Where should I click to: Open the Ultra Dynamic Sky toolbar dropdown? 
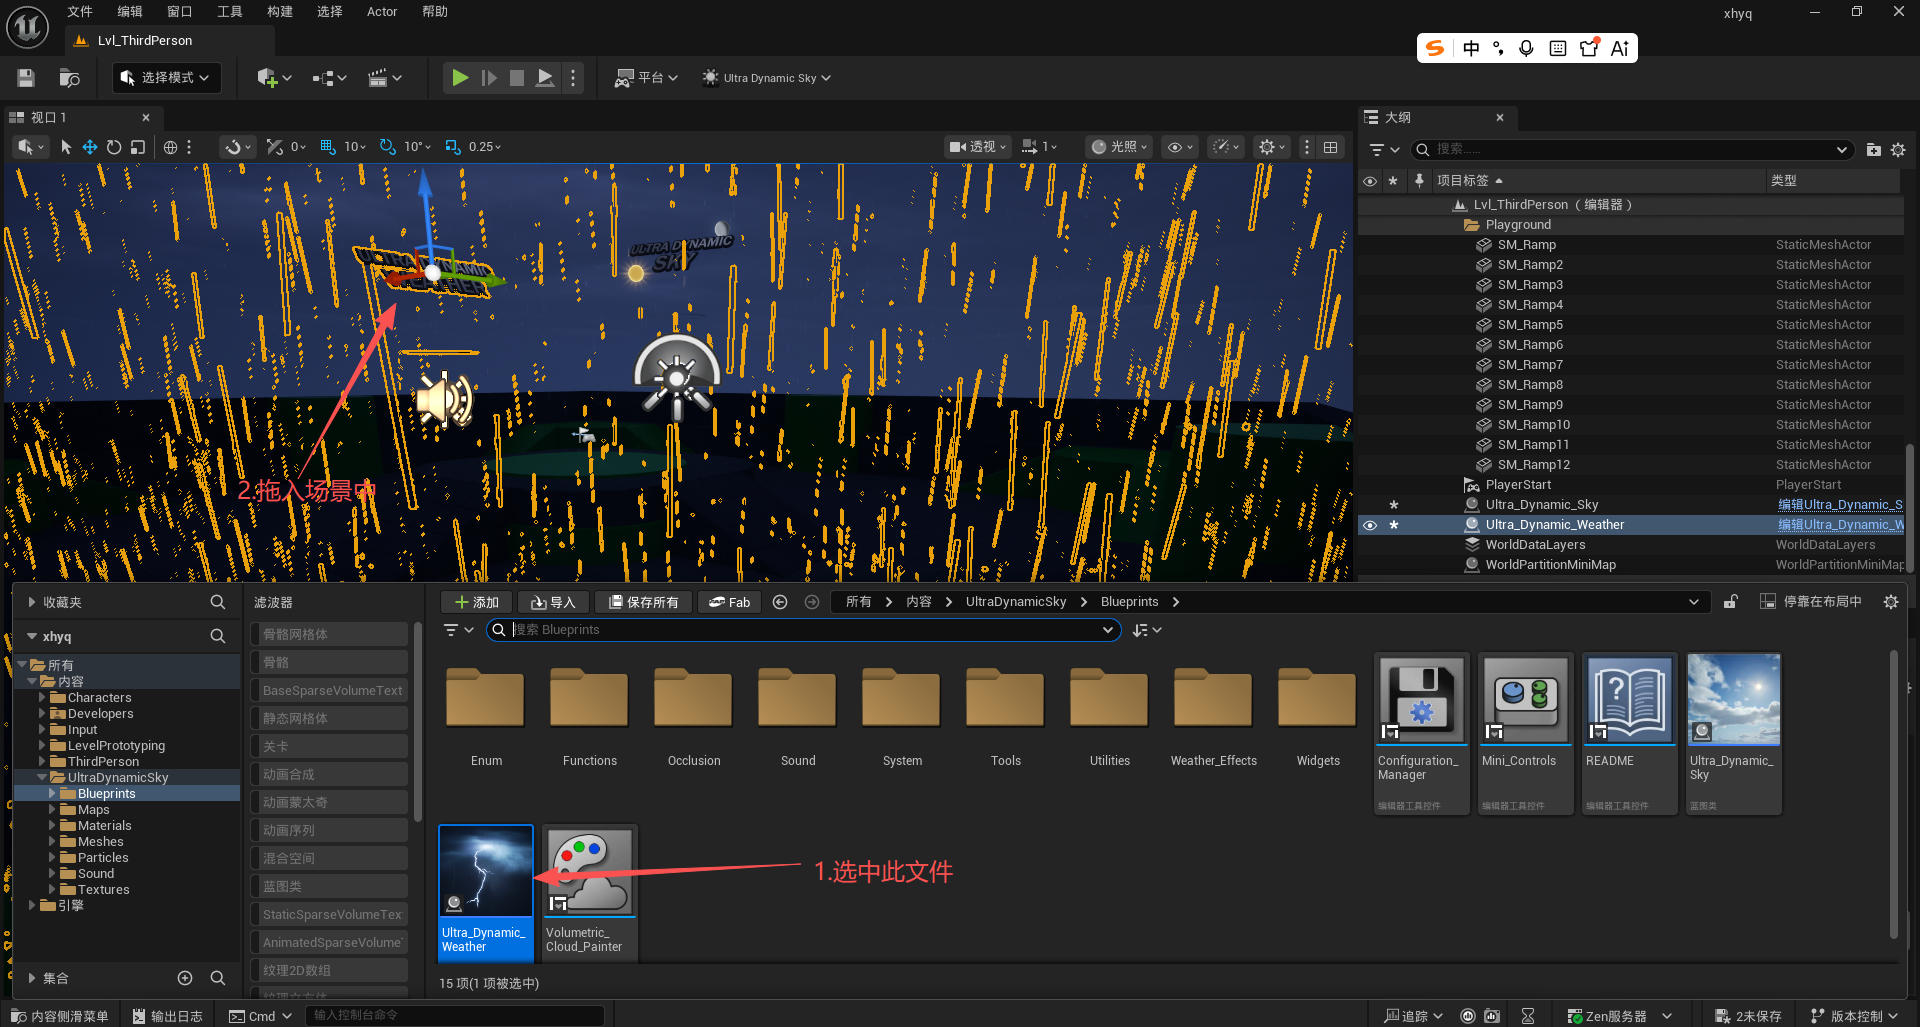tap(766, 78)
